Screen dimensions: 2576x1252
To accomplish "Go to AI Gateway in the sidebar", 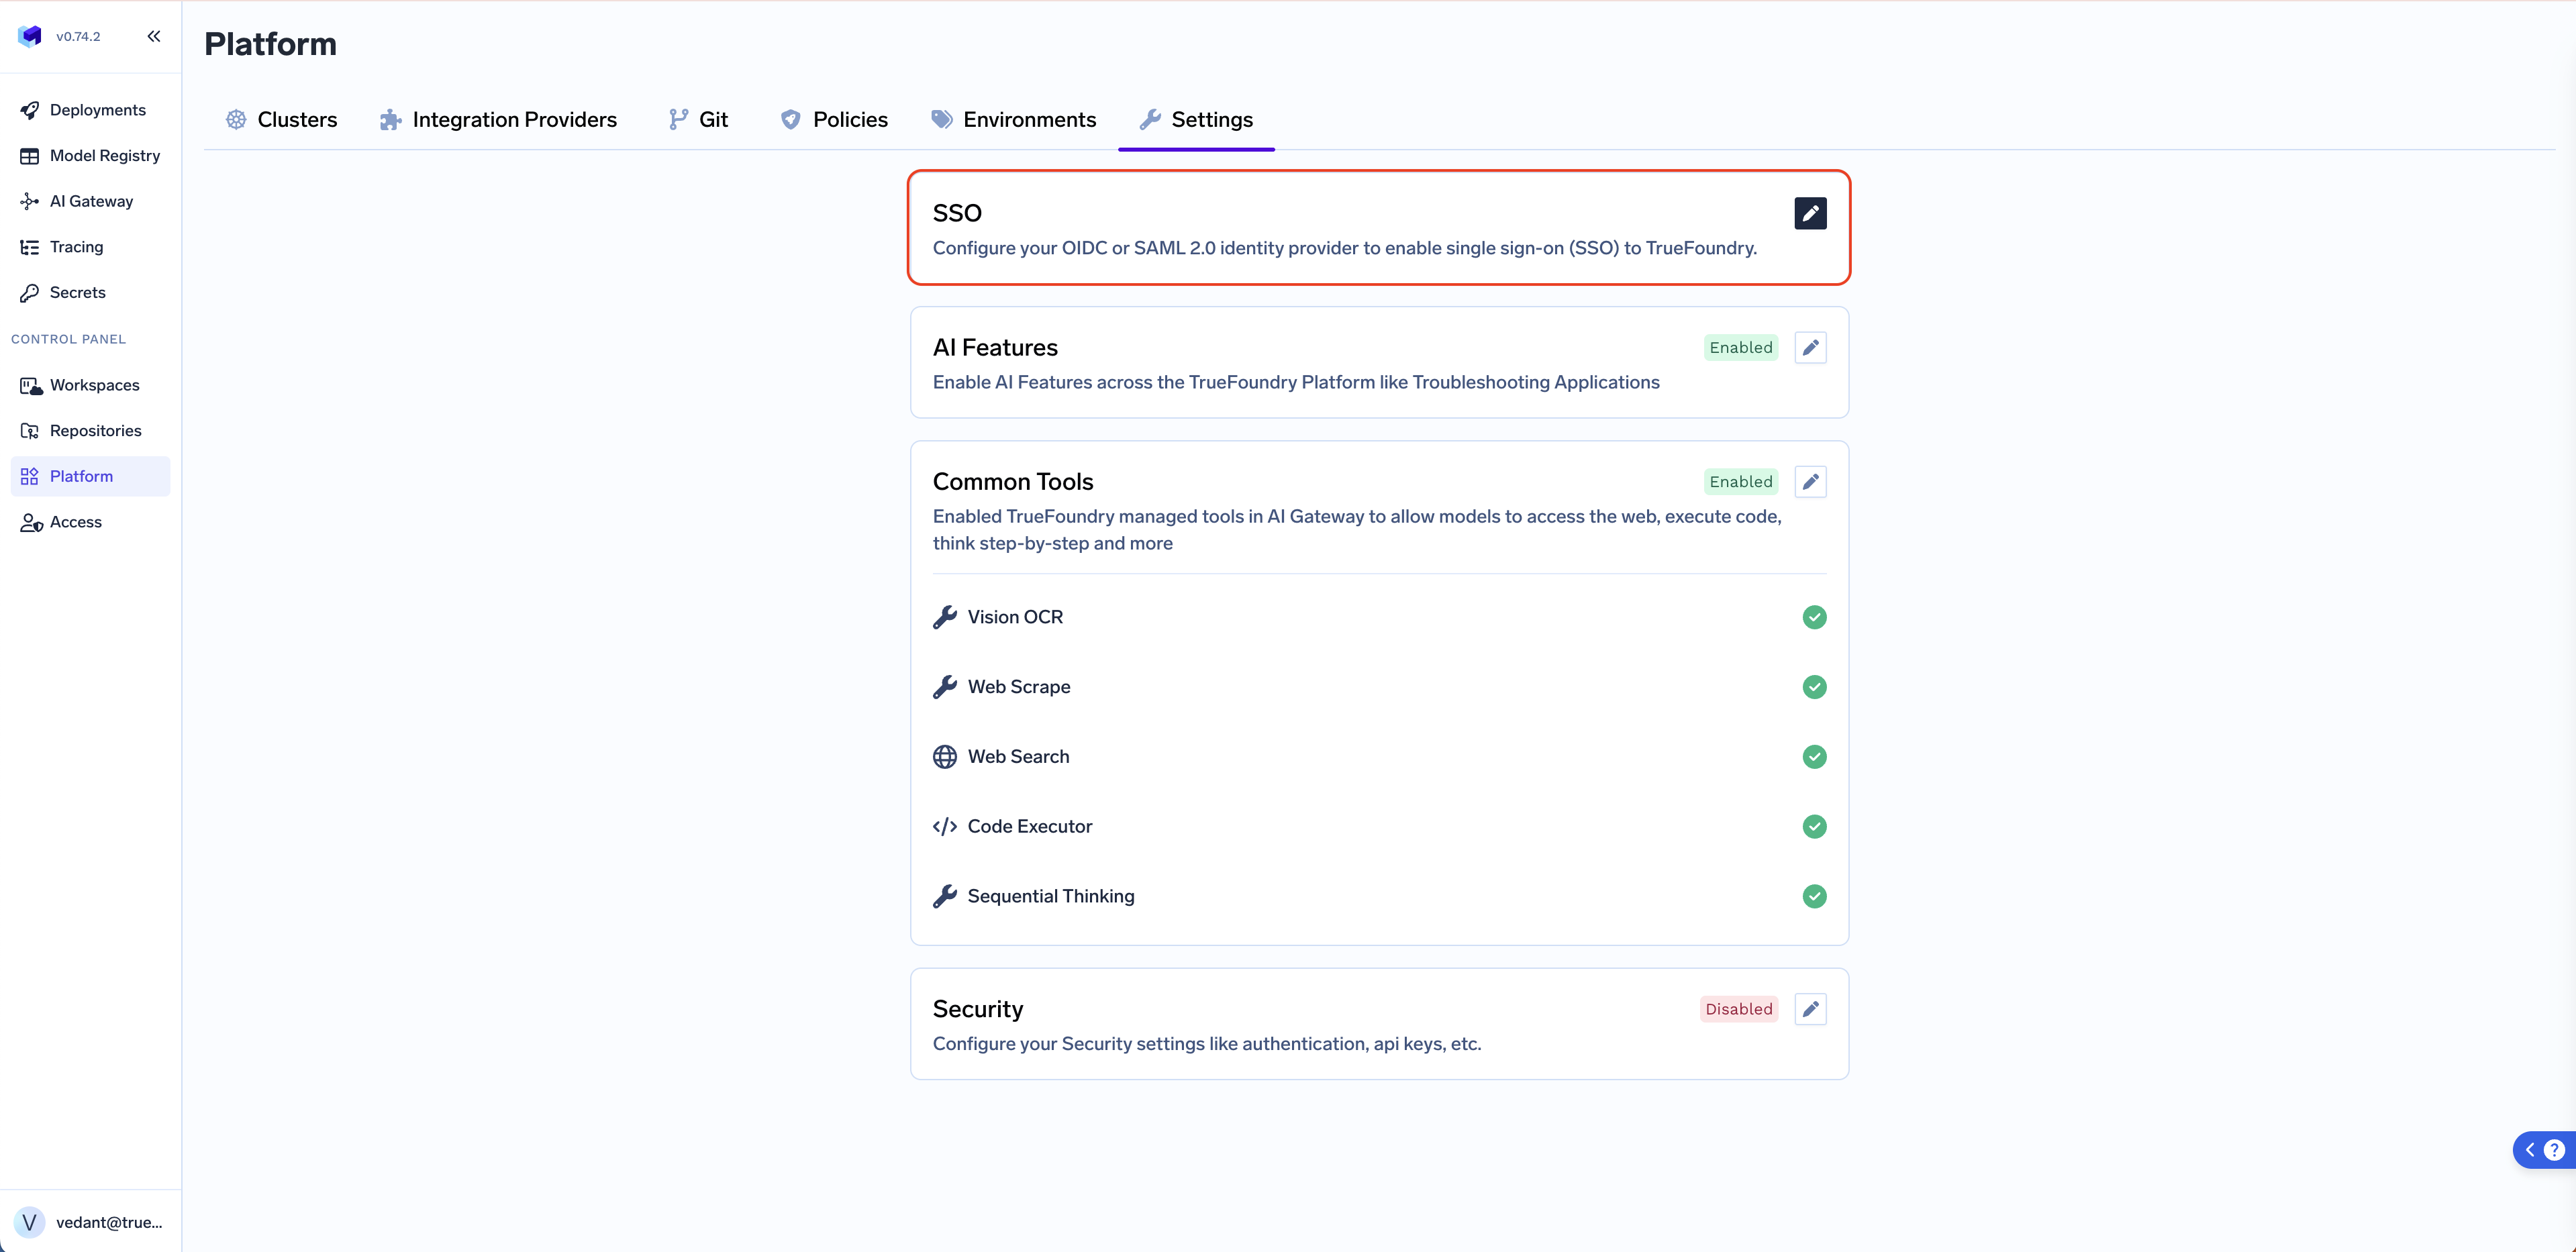I will (91, 201).
